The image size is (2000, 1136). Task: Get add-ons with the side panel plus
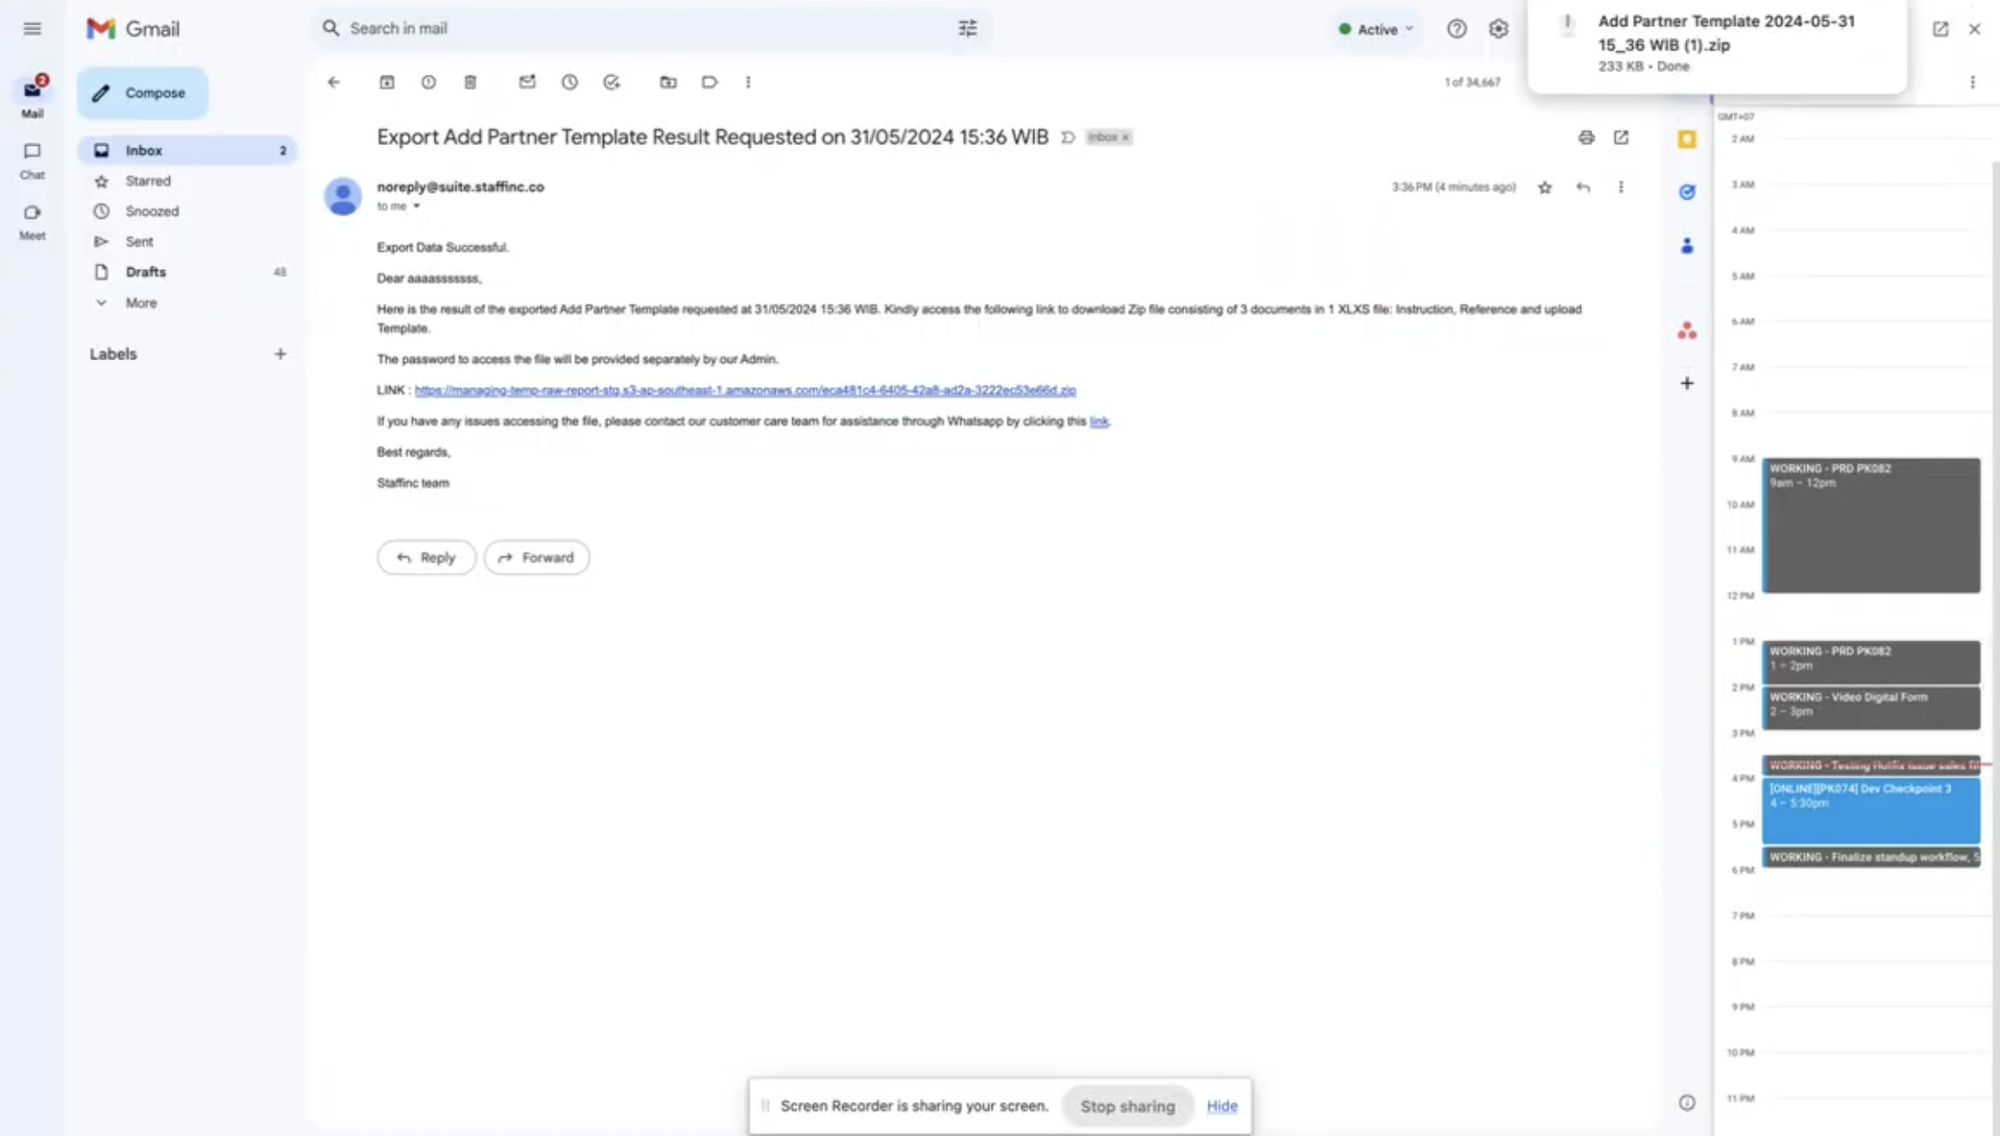tap(1687, 383)
